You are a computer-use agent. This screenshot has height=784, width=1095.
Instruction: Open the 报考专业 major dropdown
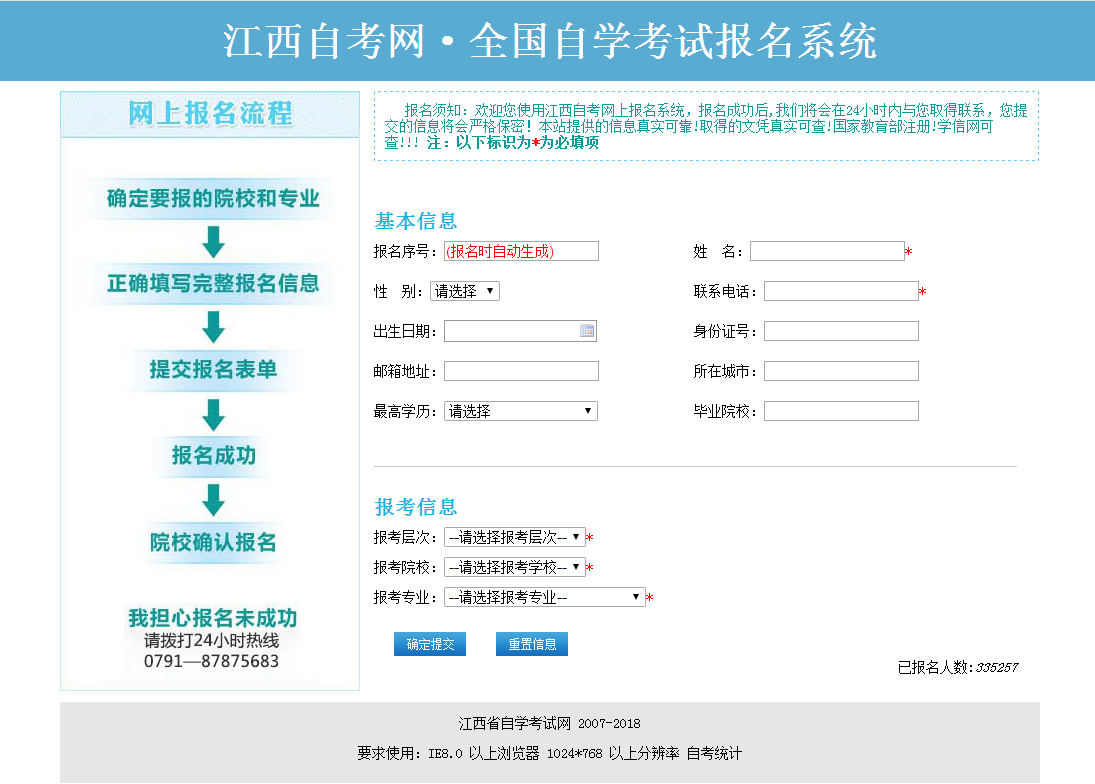pyautogui.click(x=543, y=596)
